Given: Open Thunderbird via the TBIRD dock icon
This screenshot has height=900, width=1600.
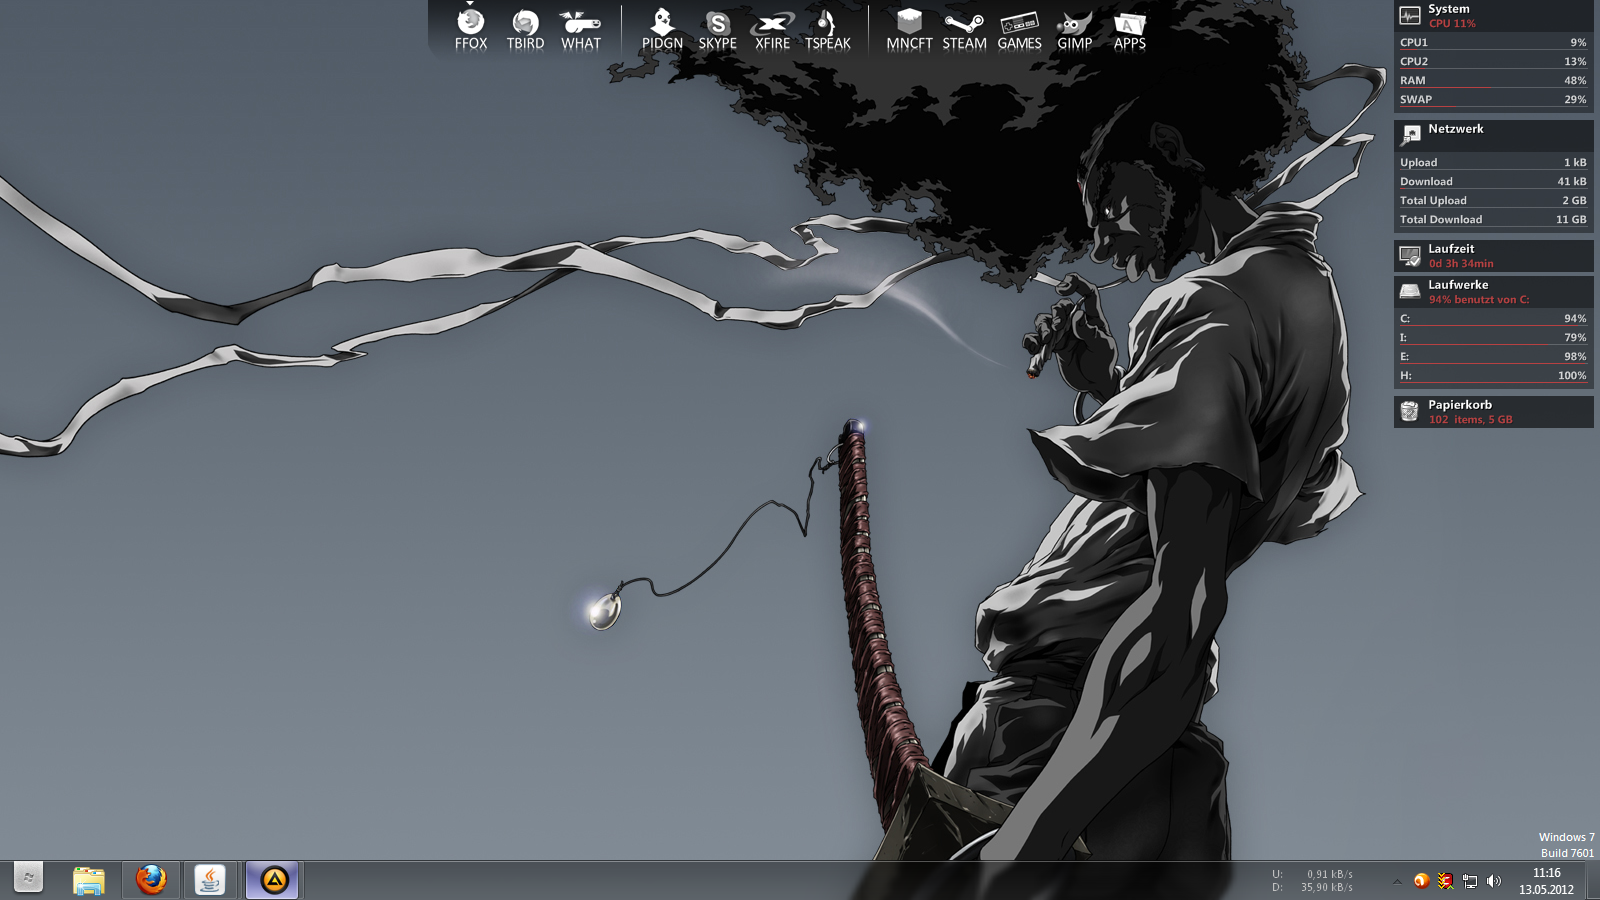Looking at the screenshot, I should (525, 29).
